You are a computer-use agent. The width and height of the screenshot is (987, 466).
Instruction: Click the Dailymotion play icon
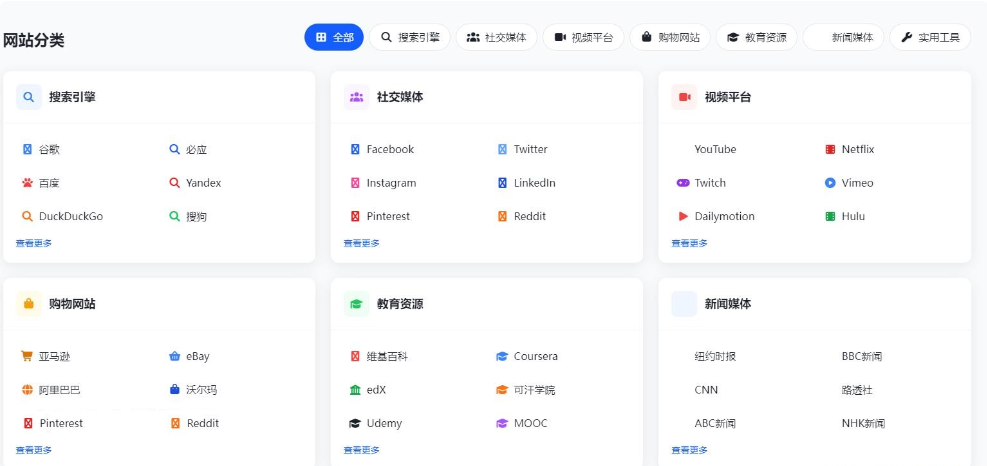tap(683, 216)
